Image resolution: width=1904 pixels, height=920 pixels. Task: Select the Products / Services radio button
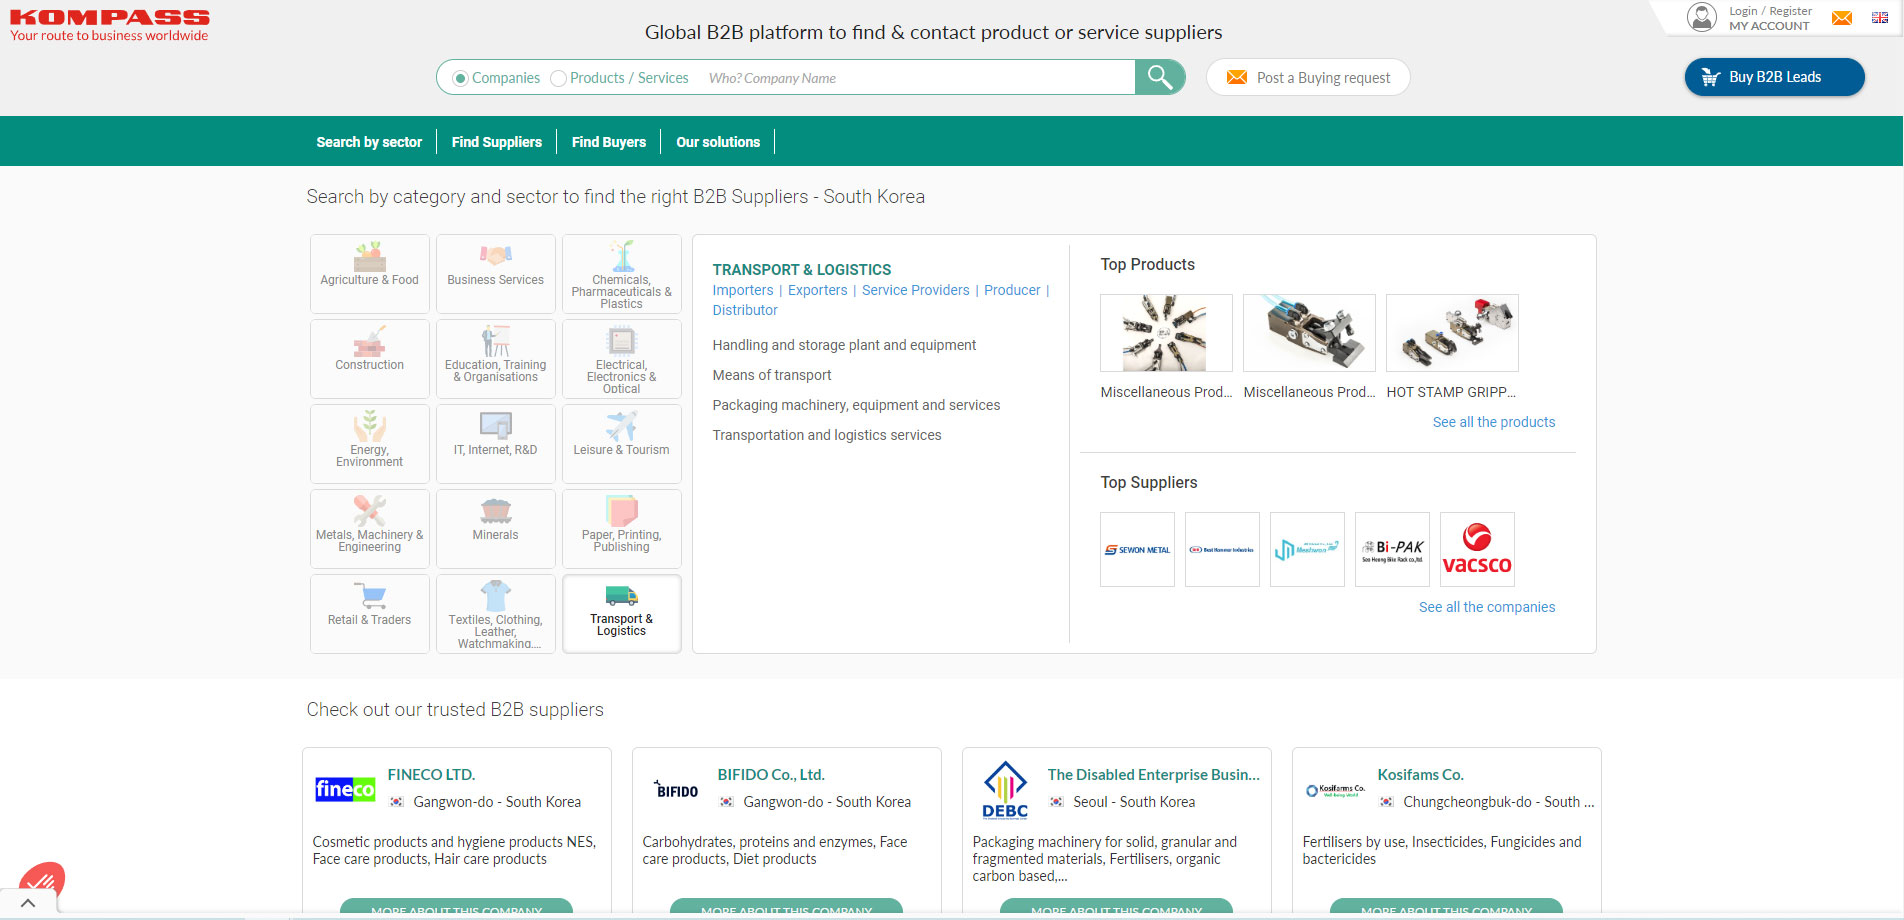pyautogui.click(x=559, y=78)
